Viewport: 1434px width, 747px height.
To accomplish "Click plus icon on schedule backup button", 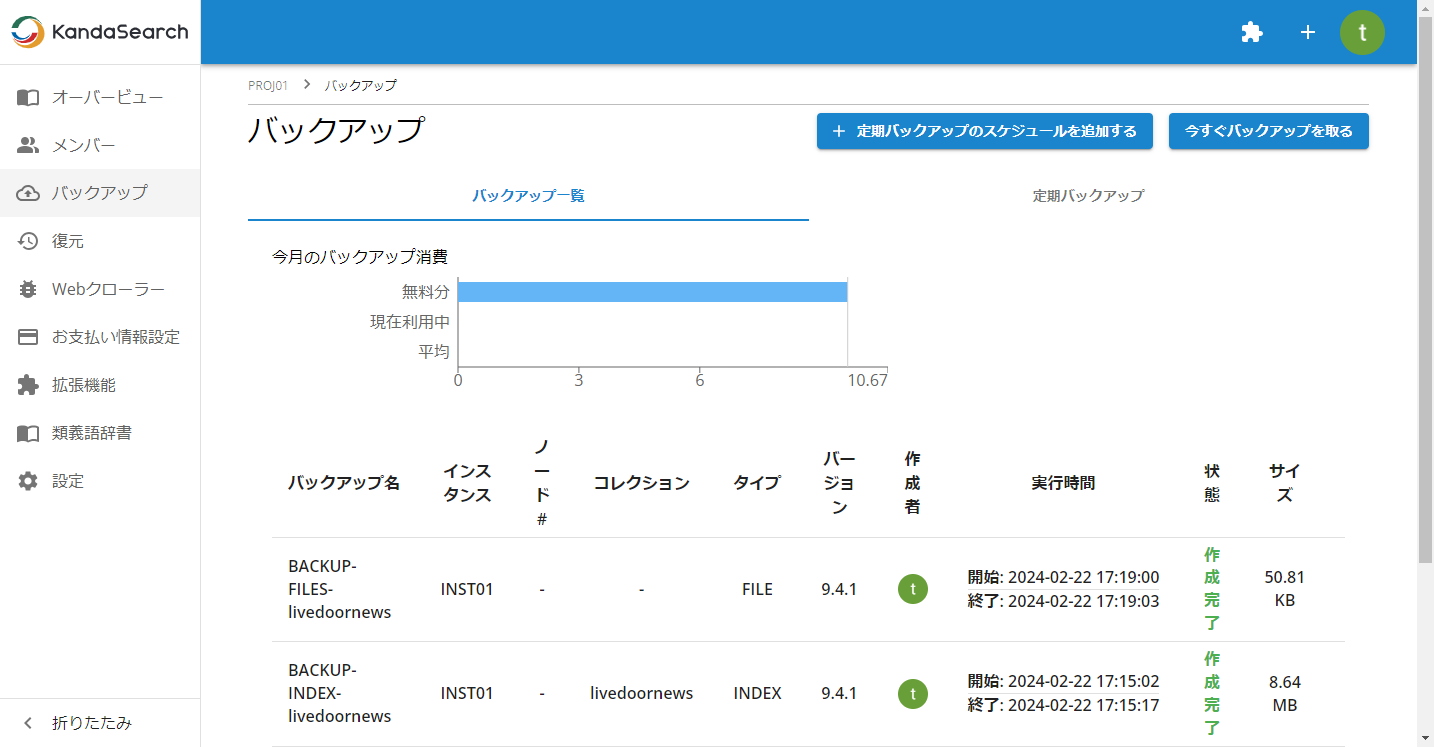I will click(839, 131).
